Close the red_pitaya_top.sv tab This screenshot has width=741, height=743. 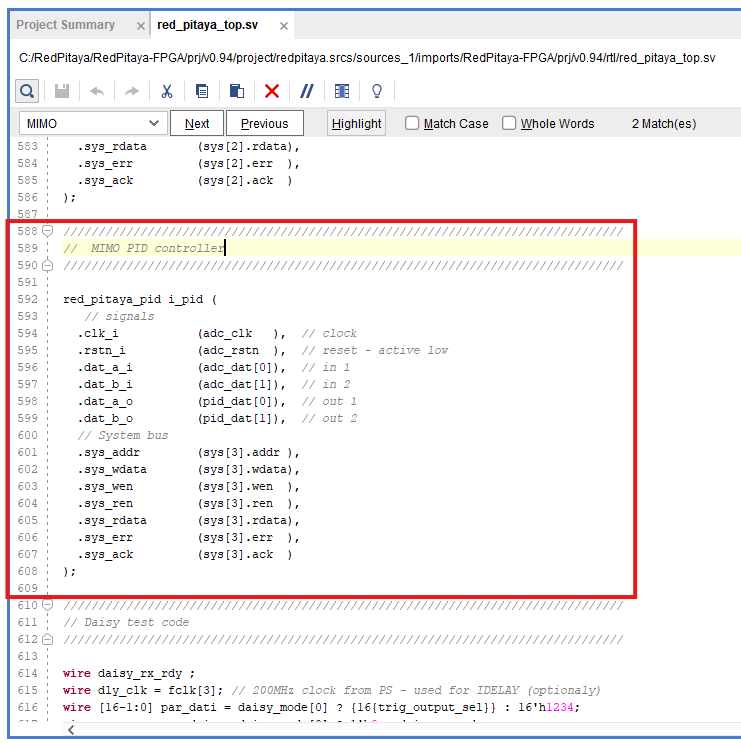click(x=284, y=26)
